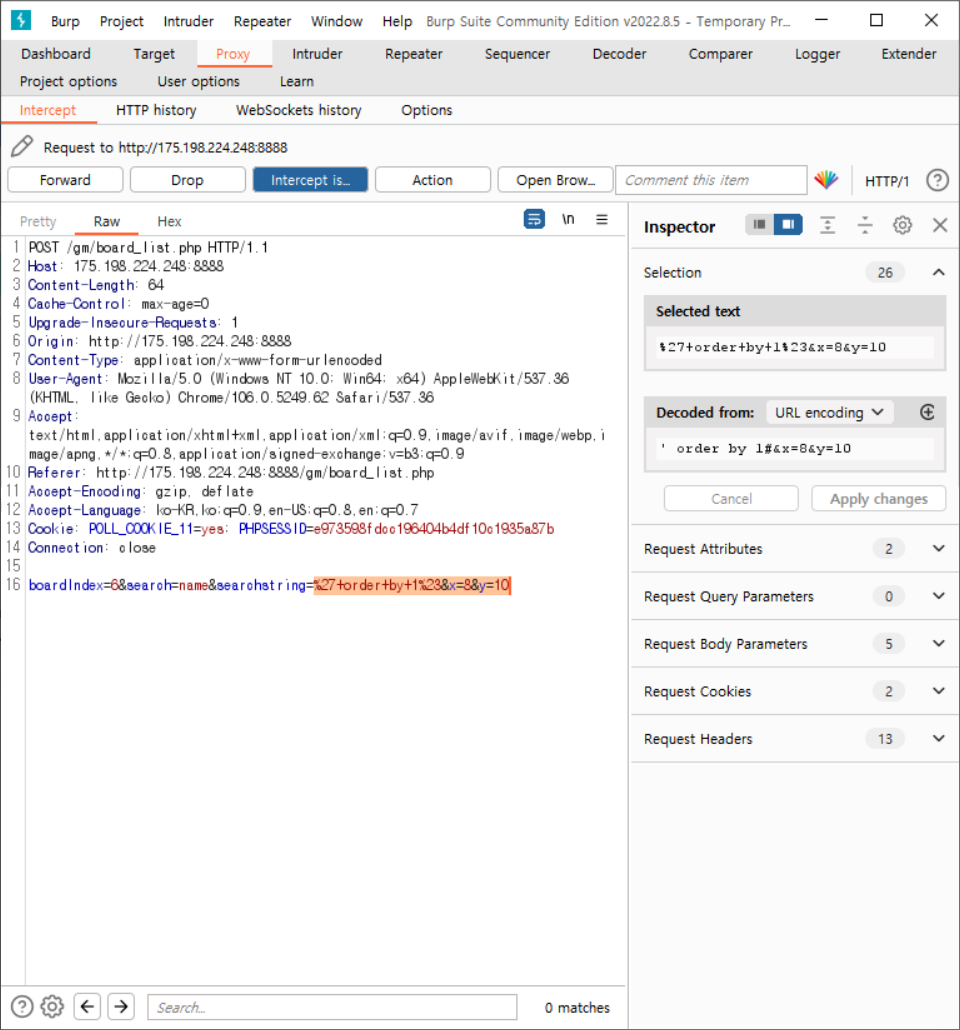The height and width of the screenshot is (1030, 960).
Task: Toggle the Intercept is on button
Action: point(310,180)
